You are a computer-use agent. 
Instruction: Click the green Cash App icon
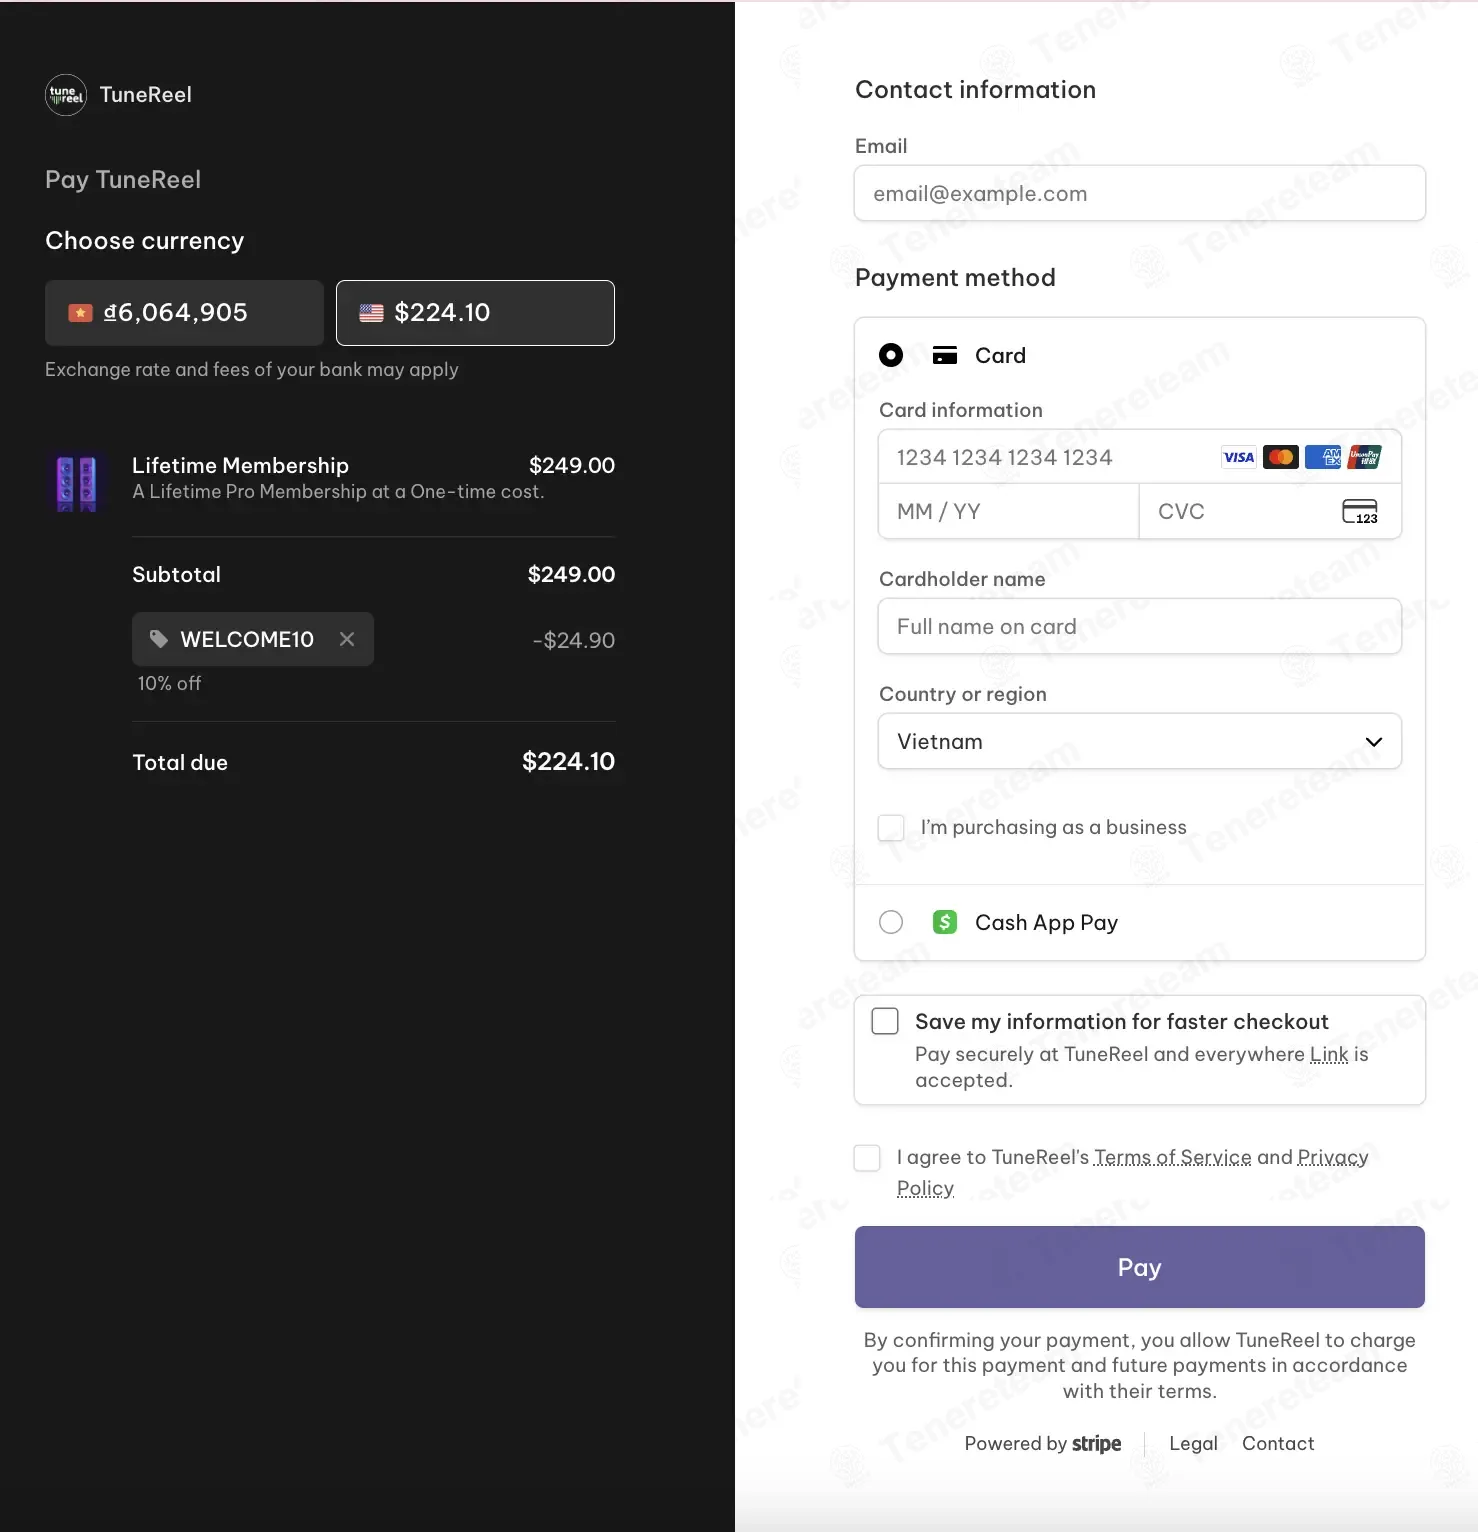point(944,922)
